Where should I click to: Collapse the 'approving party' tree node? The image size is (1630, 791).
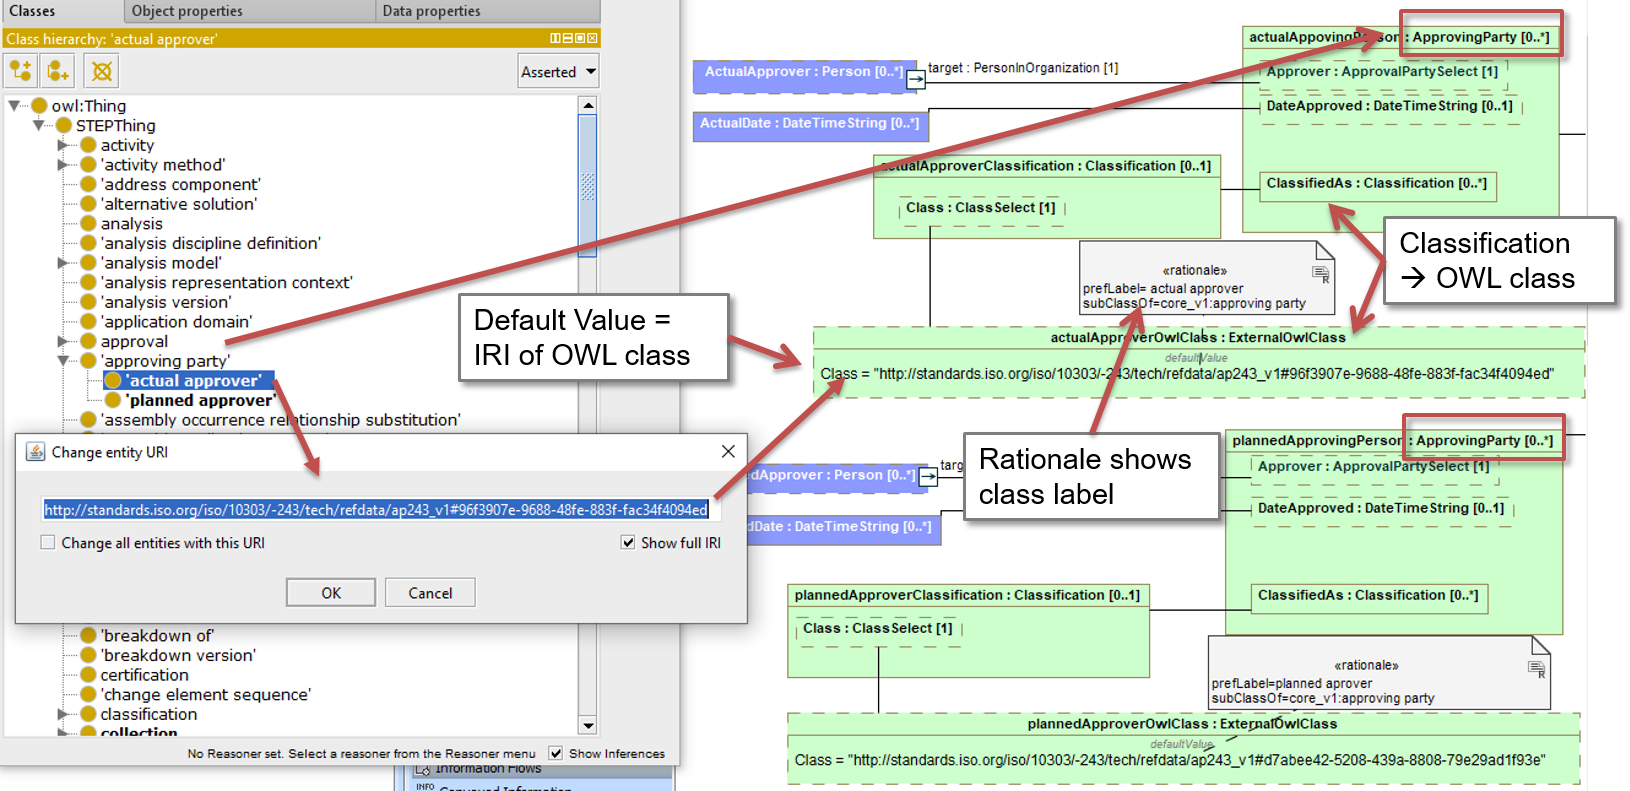[x=63, y=360]
